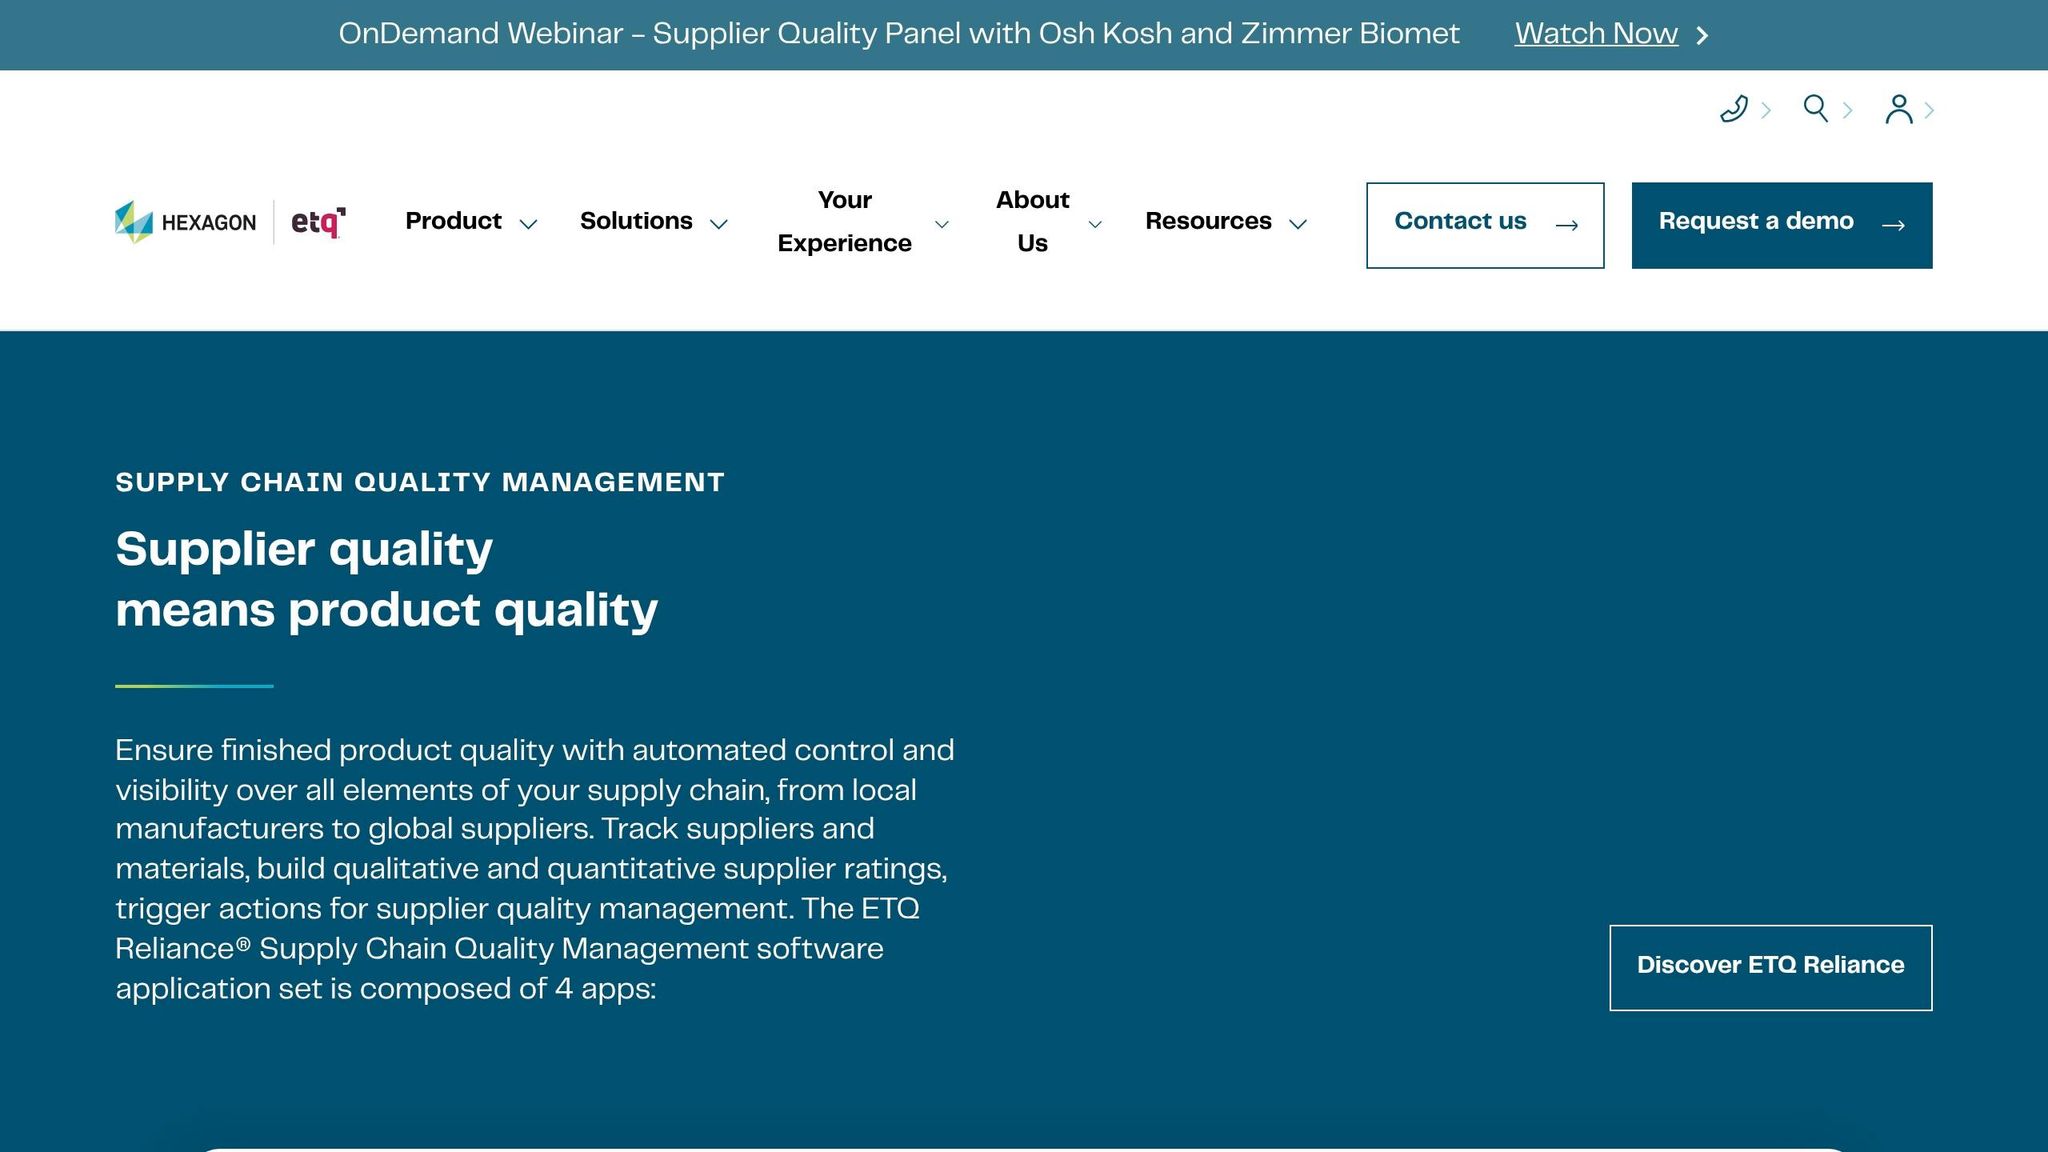Click Discover ETQ Reliance button
The width and height of the screenshot is (2048, 1152).
pos(1770,967)
